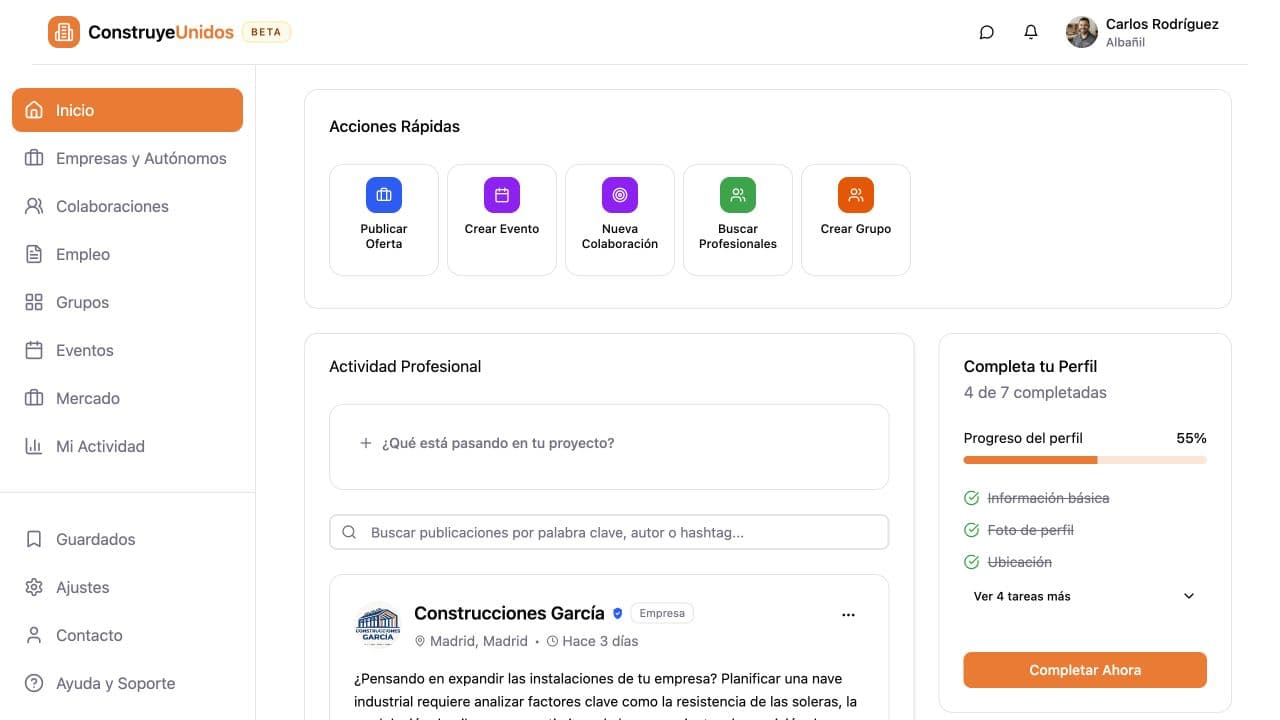The image size is (1280, 720).
Task: Click the Ajustes gear icon
Action: pyautogui.click(x=34, y=587)
